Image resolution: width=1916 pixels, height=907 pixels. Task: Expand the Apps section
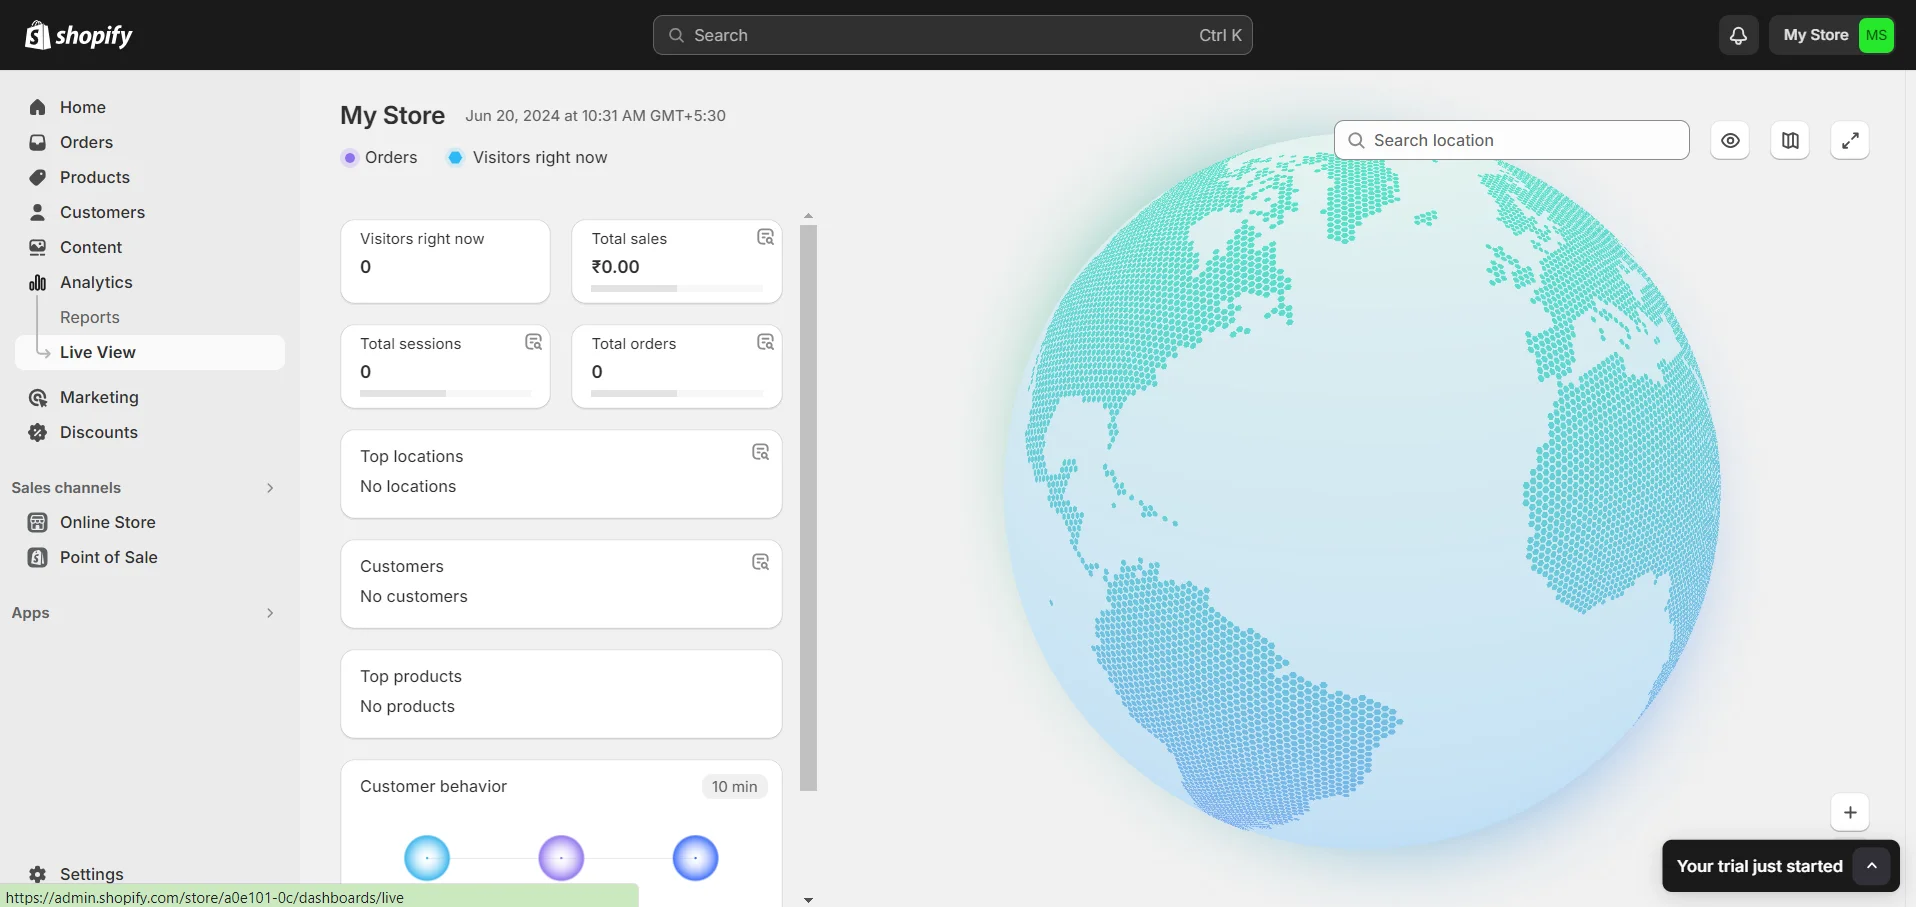click(269, 612)
